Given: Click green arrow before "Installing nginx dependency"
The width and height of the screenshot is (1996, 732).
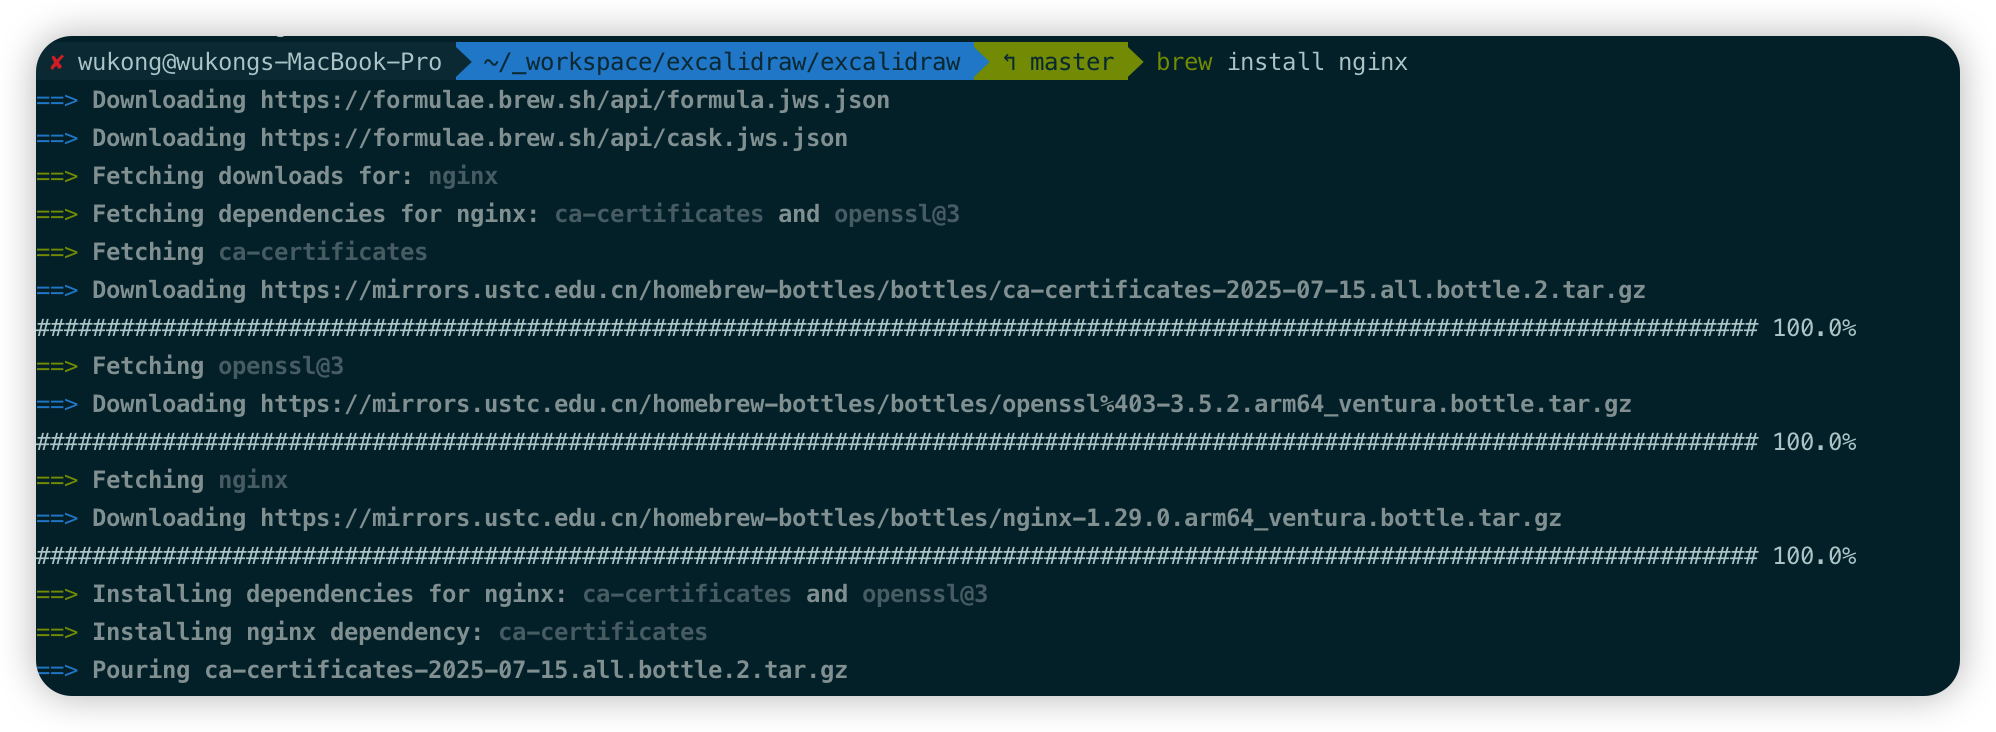Looking at the screenshot, I should 57,632.
